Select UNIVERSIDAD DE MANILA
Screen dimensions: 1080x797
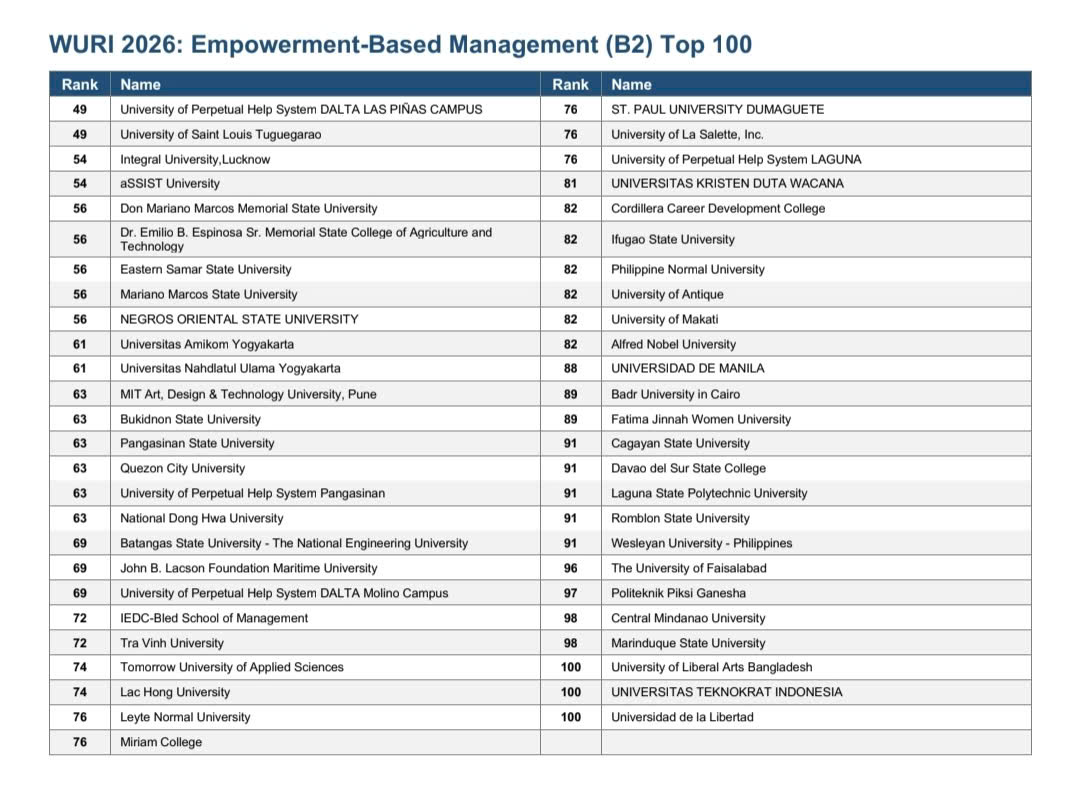(x=687, y=369)
